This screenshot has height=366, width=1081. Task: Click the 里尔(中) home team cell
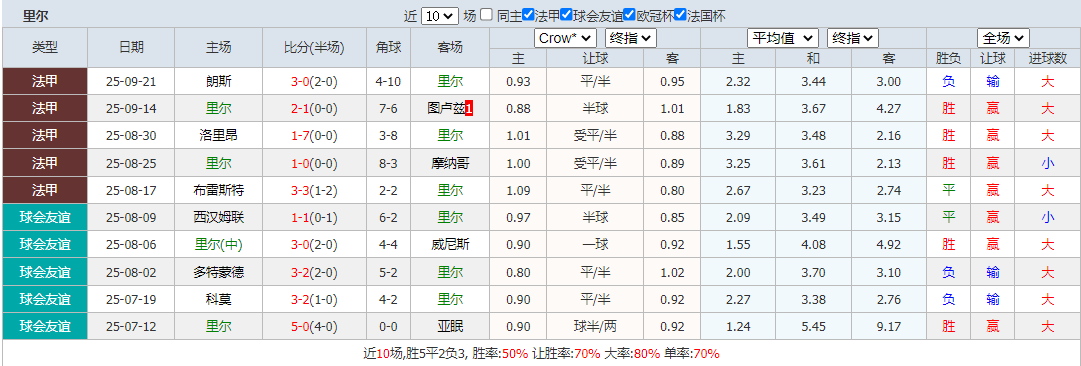click(x=219, y=245)
